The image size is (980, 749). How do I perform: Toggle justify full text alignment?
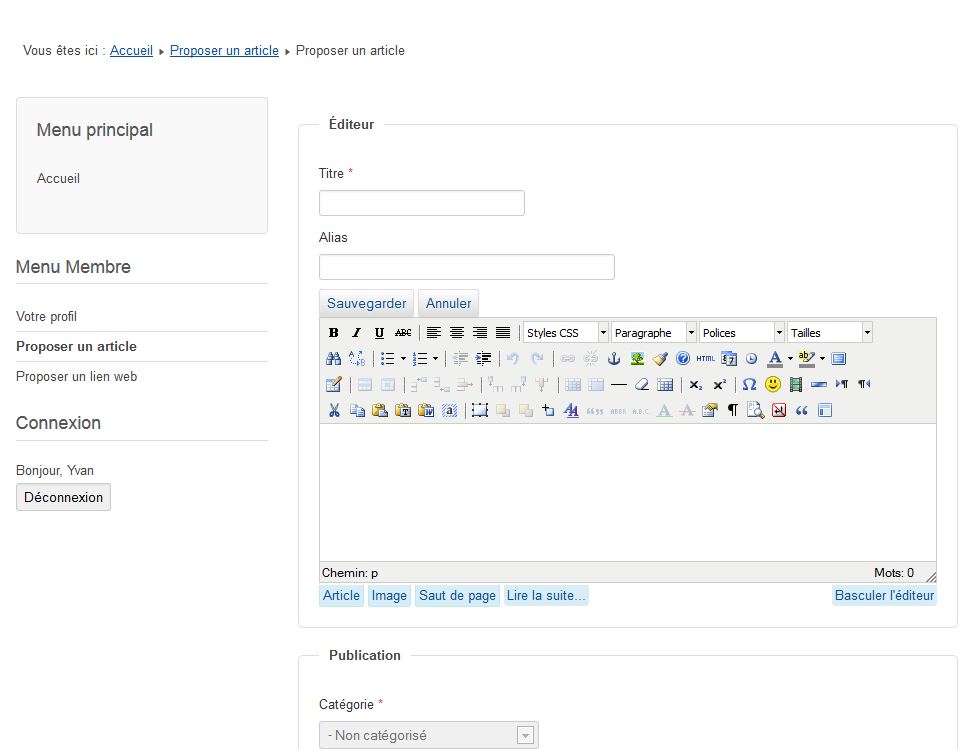(503, 333)
